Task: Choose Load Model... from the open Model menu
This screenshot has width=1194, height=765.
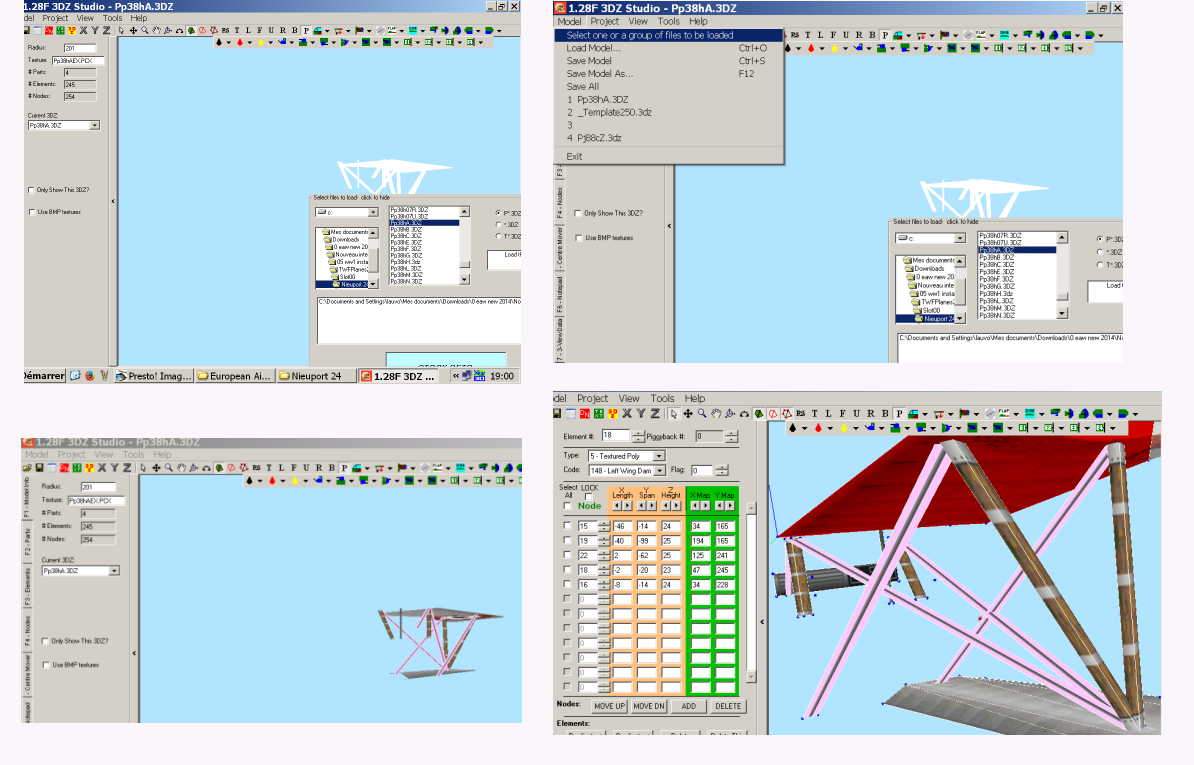Action: coord(593,48)
